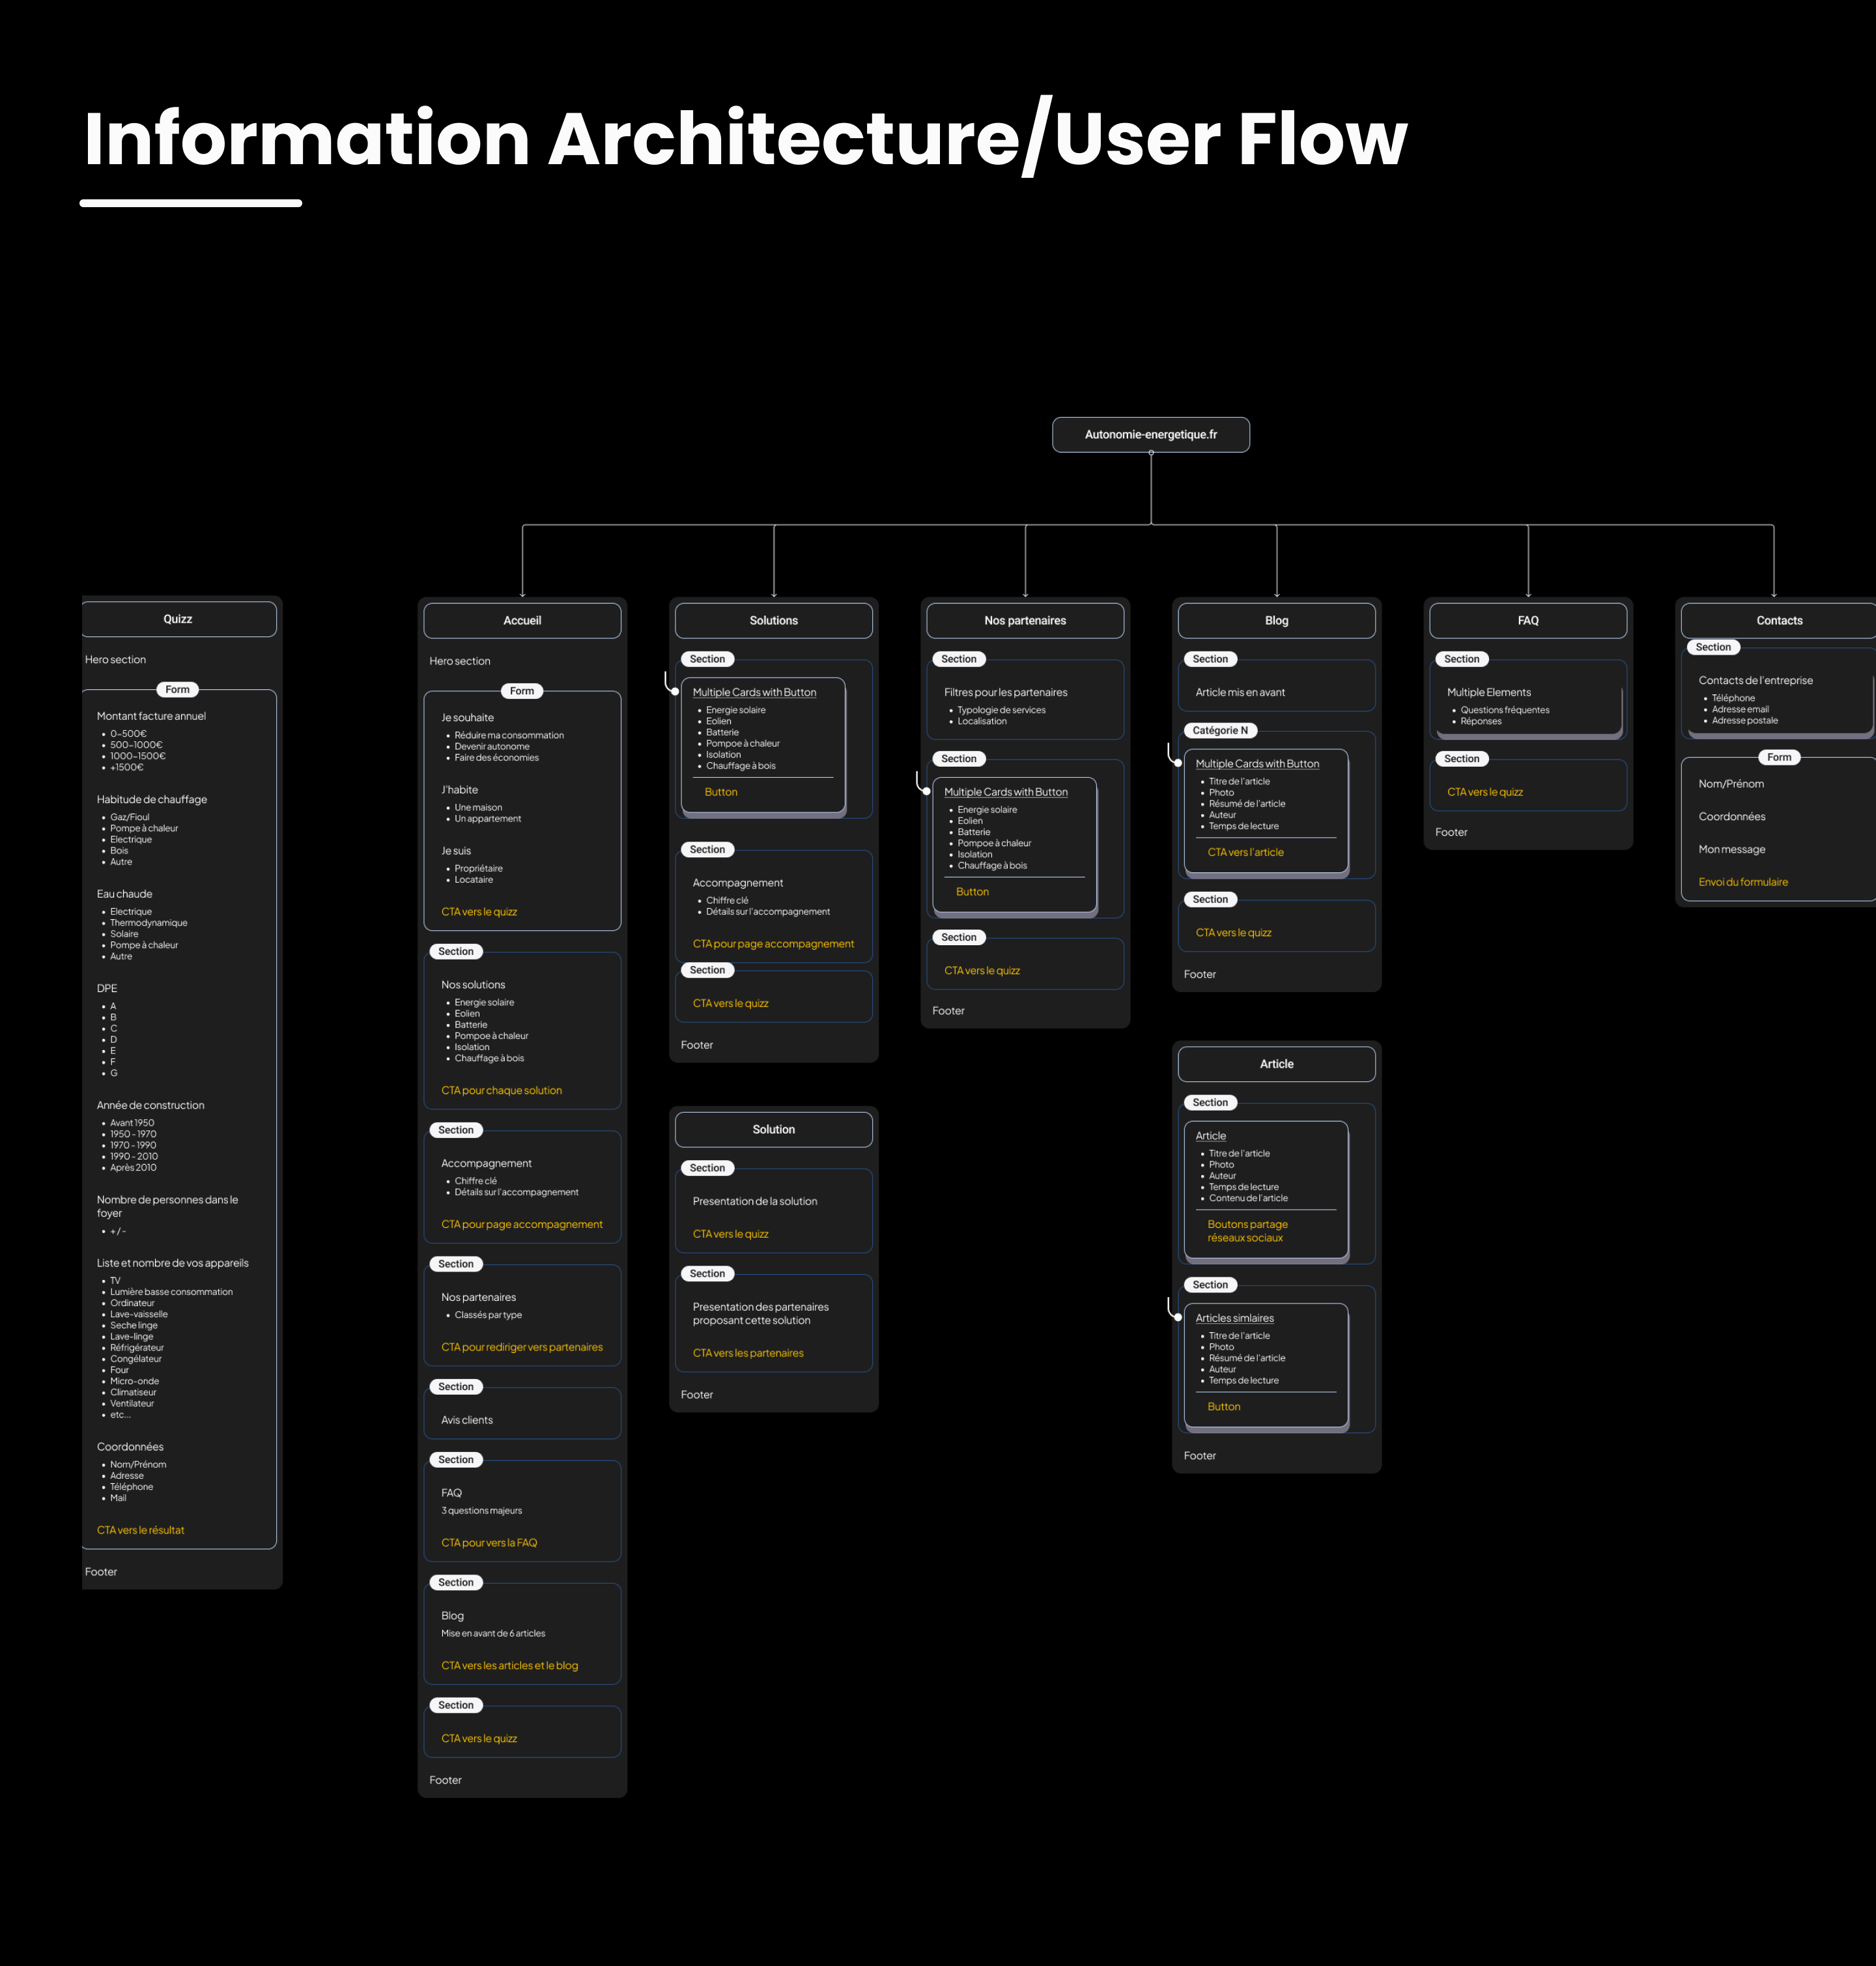Click the Solution subpage header box
Image resolution: width=1876 pixels, height=1966 pixels.
[x=773, y=1130]
